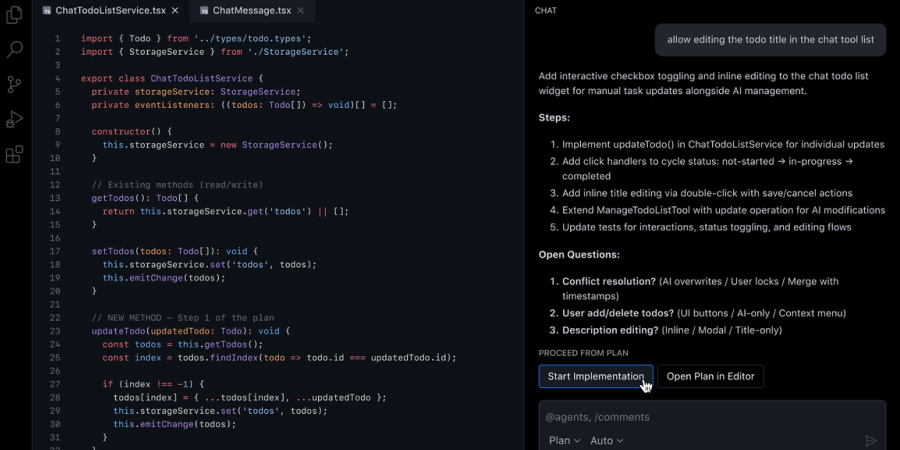Switch to the ChatMessage.tsx tab
900x450 pixels.
point(251,10)
